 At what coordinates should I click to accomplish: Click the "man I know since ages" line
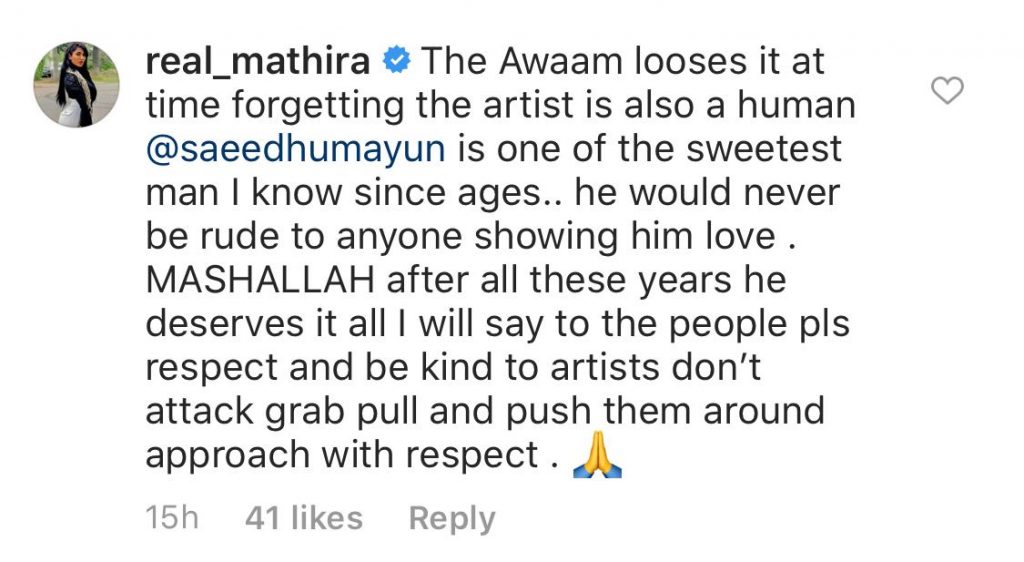coord(492,193)
